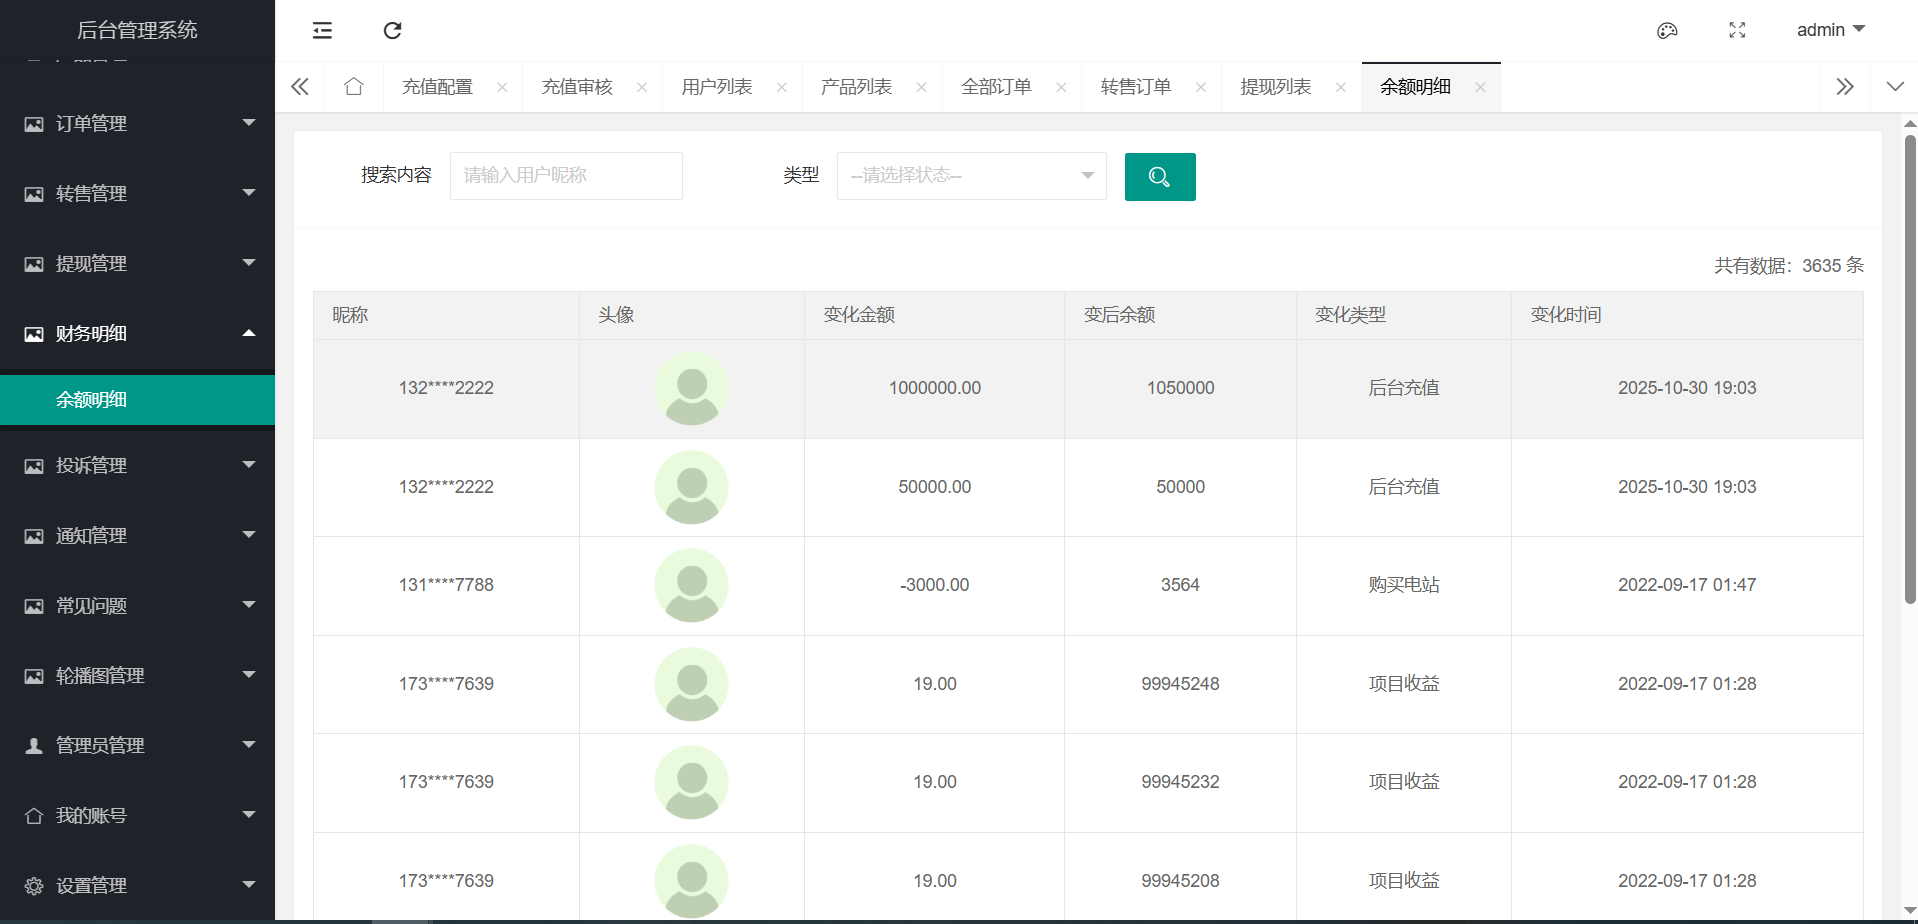Toggle fullscreen mode icon
This screenshot has width=1918, height=924.
point(1737,30)
